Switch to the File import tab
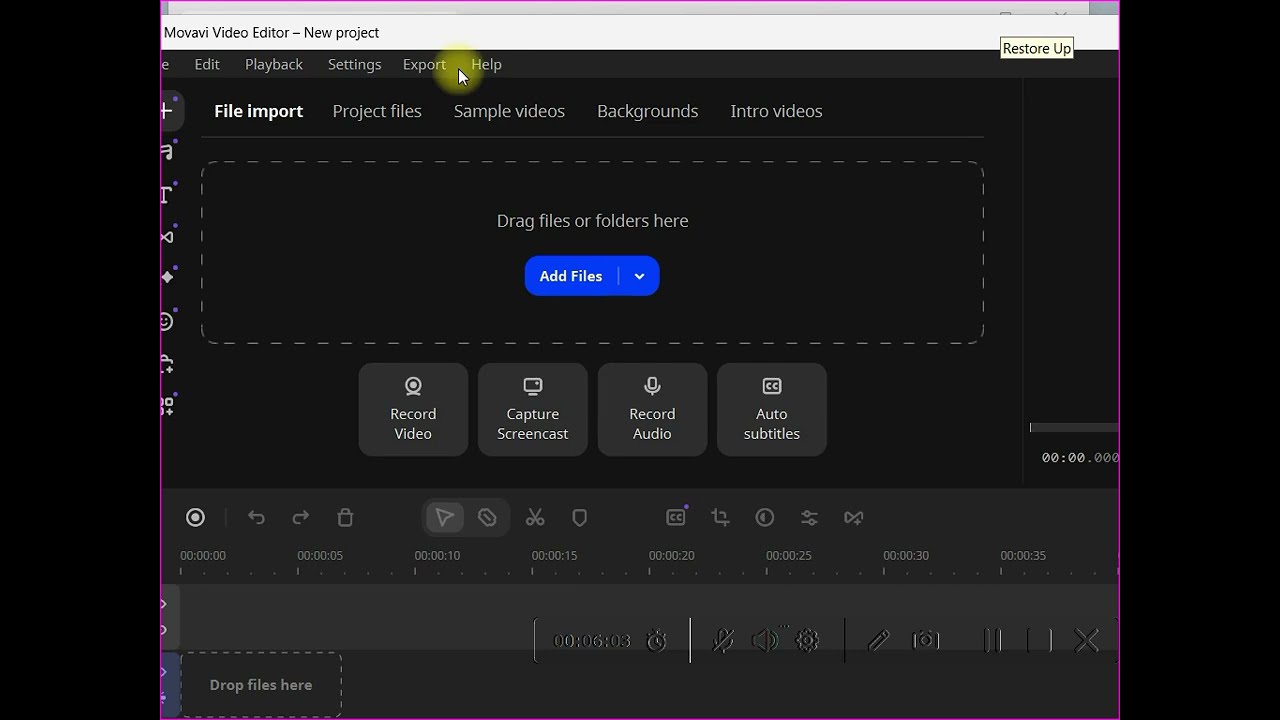This screenshot has height=720, width=1280. [258, 111]
